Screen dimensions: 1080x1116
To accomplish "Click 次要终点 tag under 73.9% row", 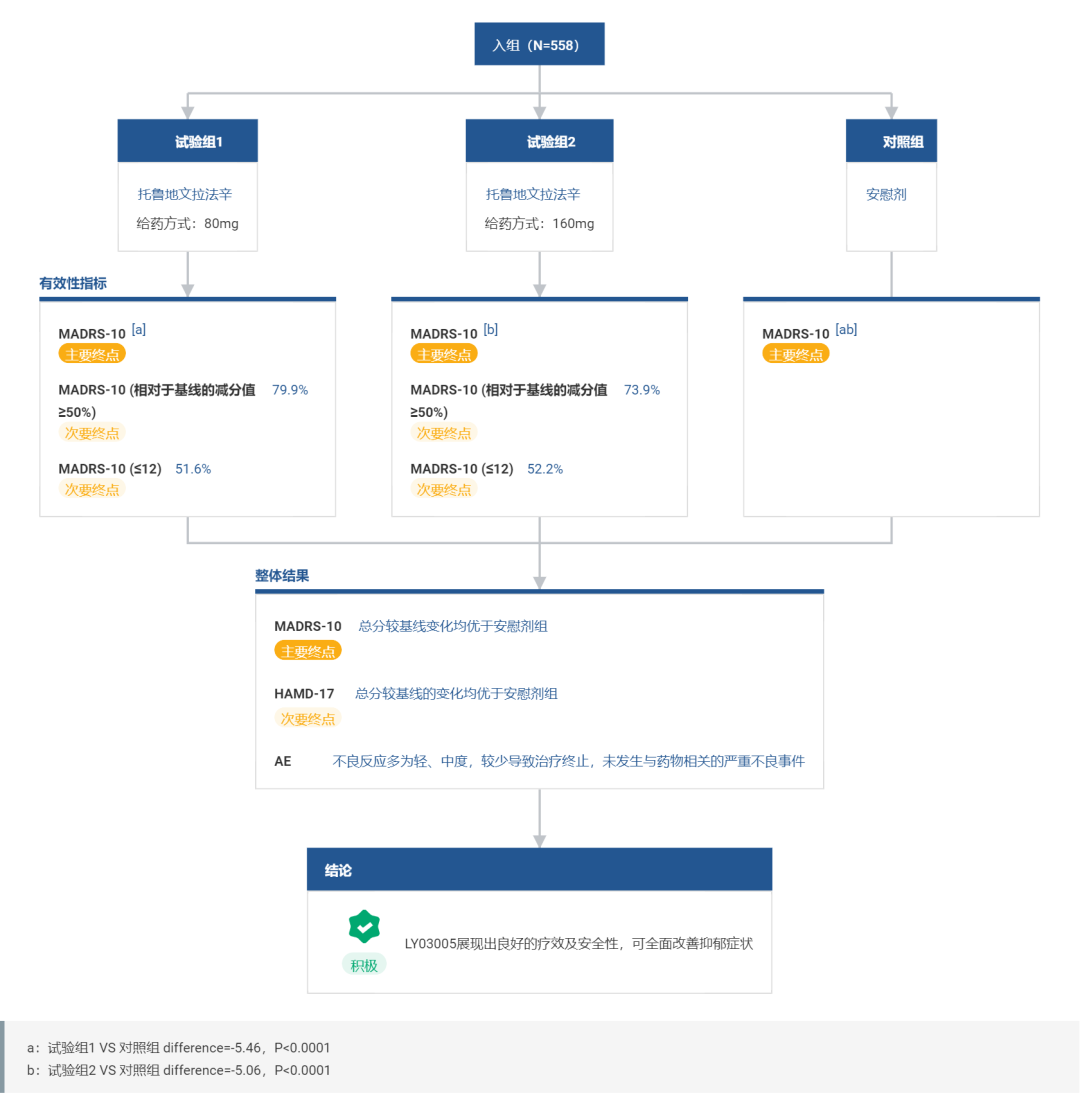I will click(444, 433).
